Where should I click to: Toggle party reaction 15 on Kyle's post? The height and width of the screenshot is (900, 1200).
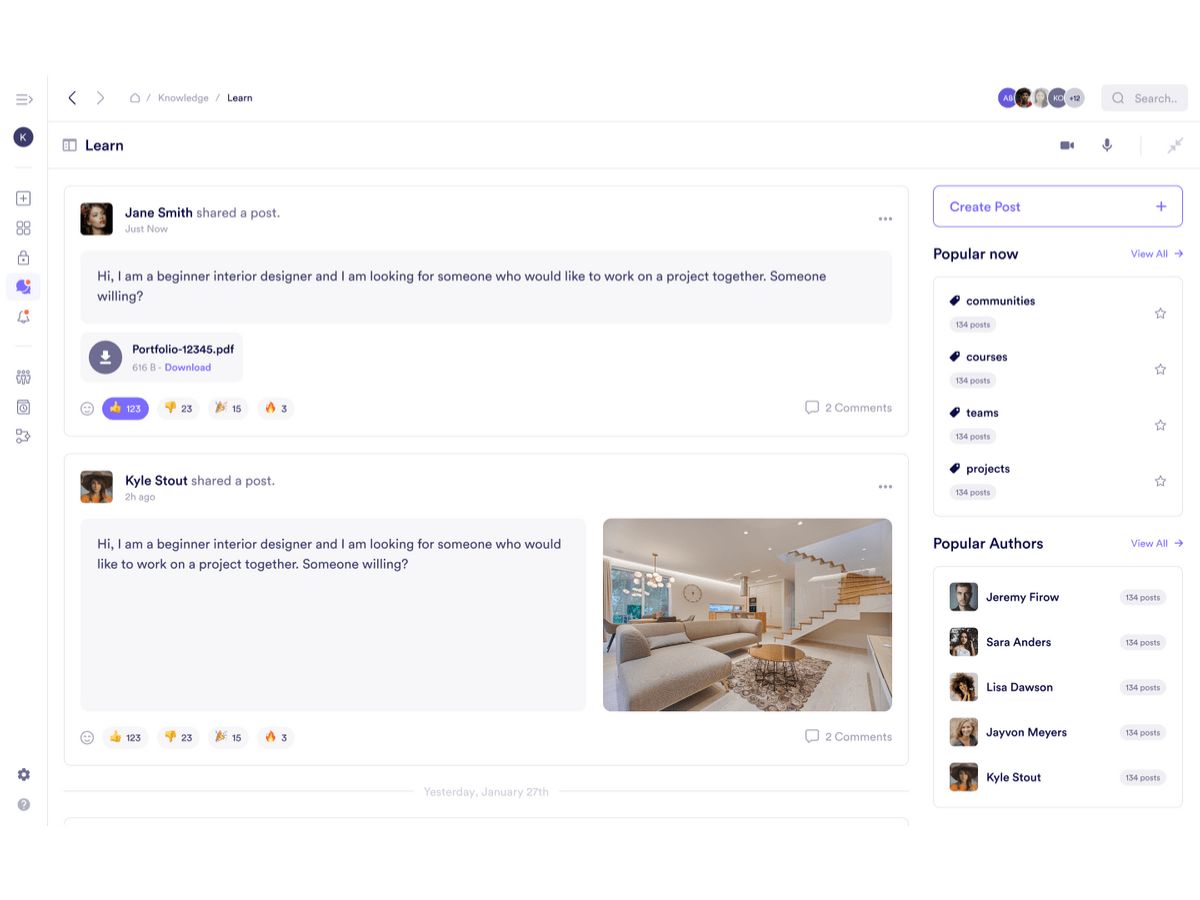228,737
